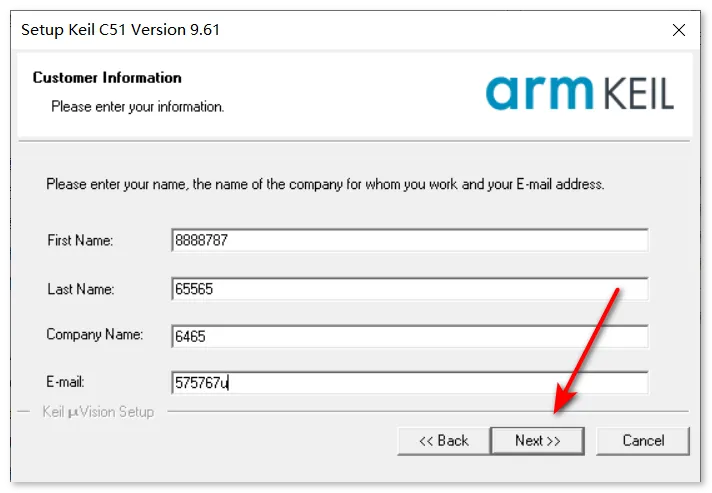Click the First Name label
This screenshot has width=712, height=493.
pyautogui.click(x=80, y=240)
